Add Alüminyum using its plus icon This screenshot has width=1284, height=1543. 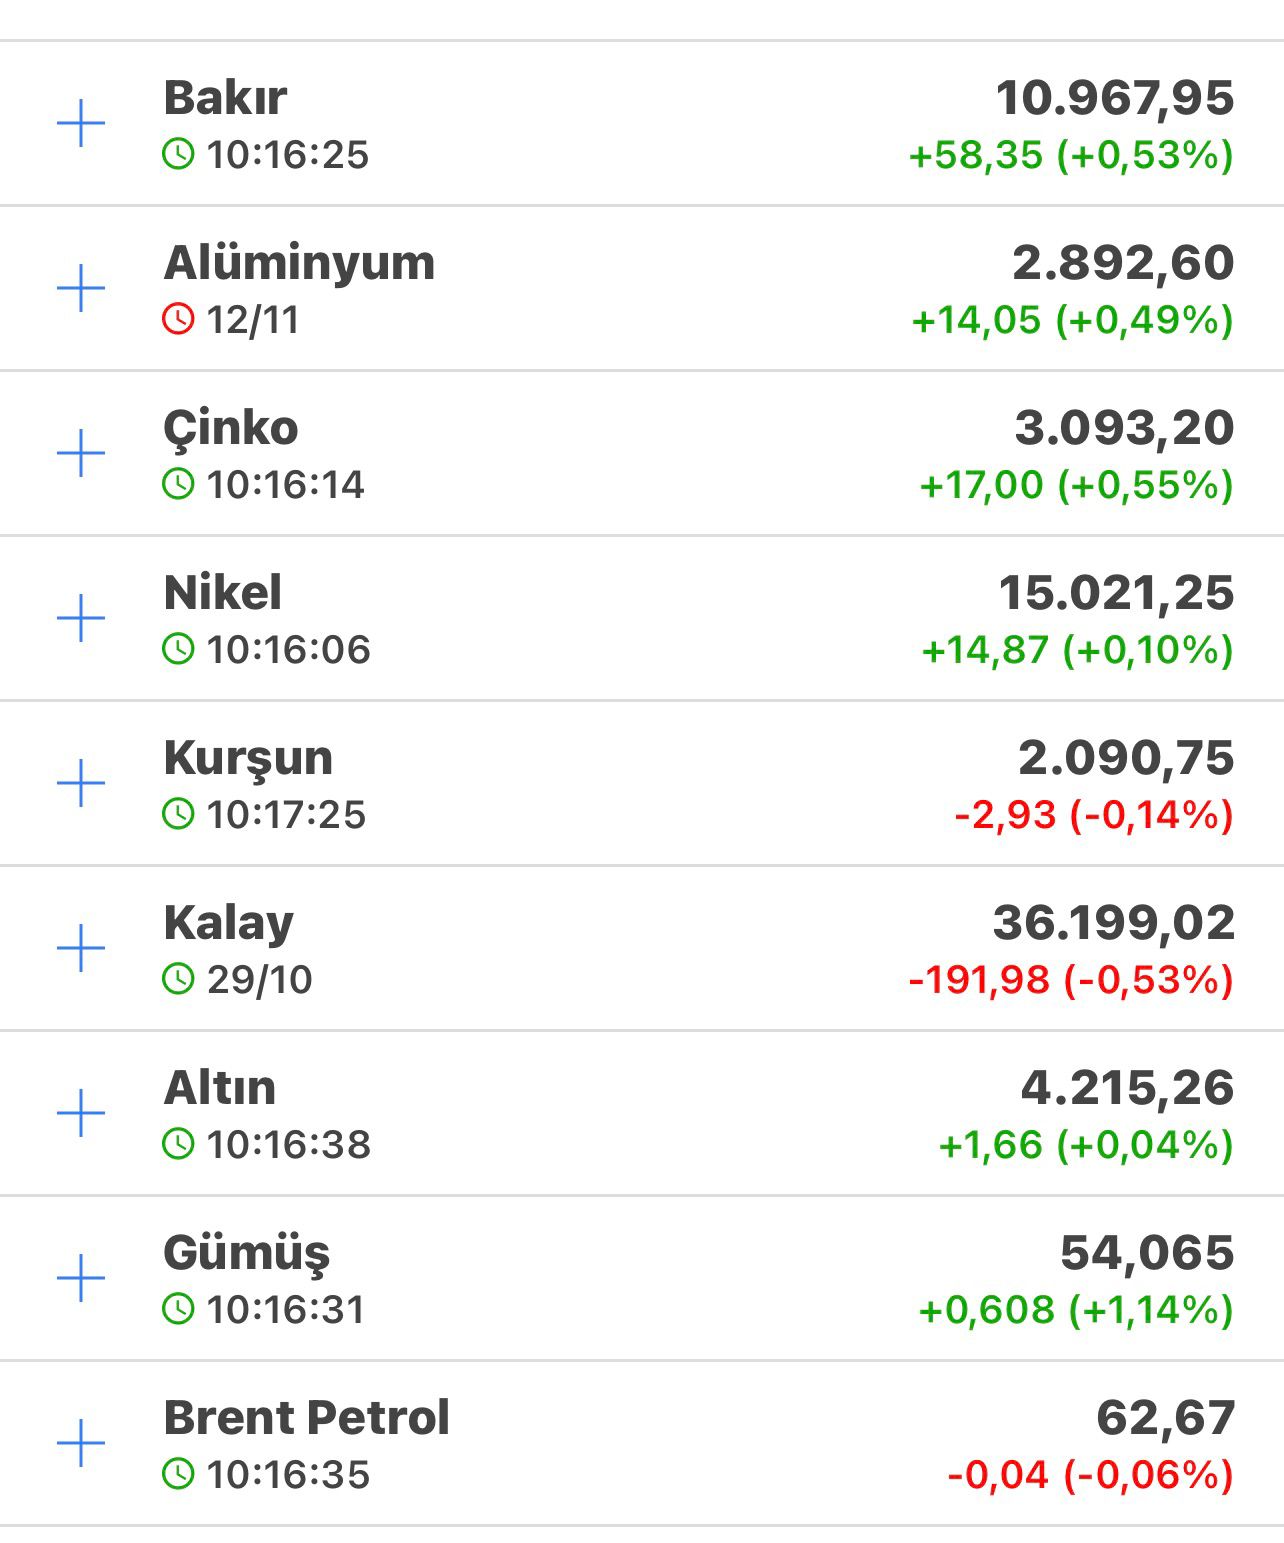click(x=81, y=289)
